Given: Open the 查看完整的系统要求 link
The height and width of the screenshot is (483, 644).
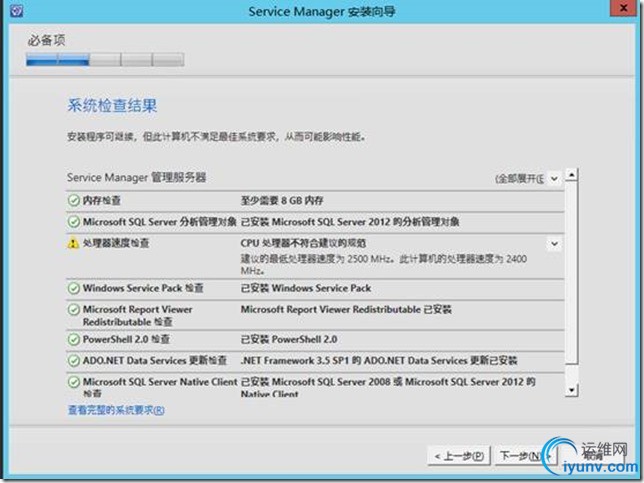Looking at the screenshot, I should pyautogui.click(x=116, y=410).
